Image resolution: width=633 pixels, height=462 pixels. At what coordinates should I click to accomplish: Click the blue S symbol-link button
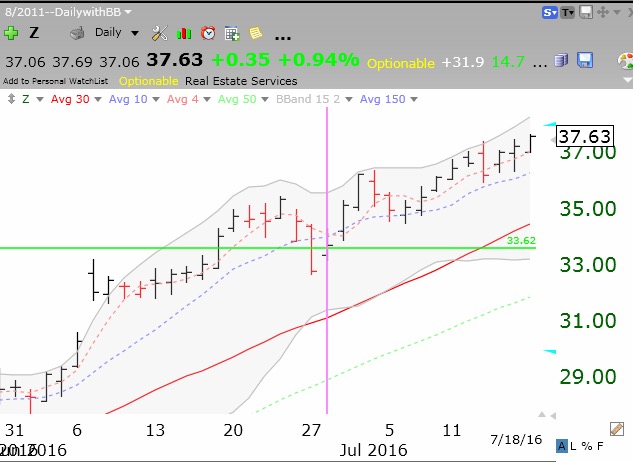(x=549, y=13)
